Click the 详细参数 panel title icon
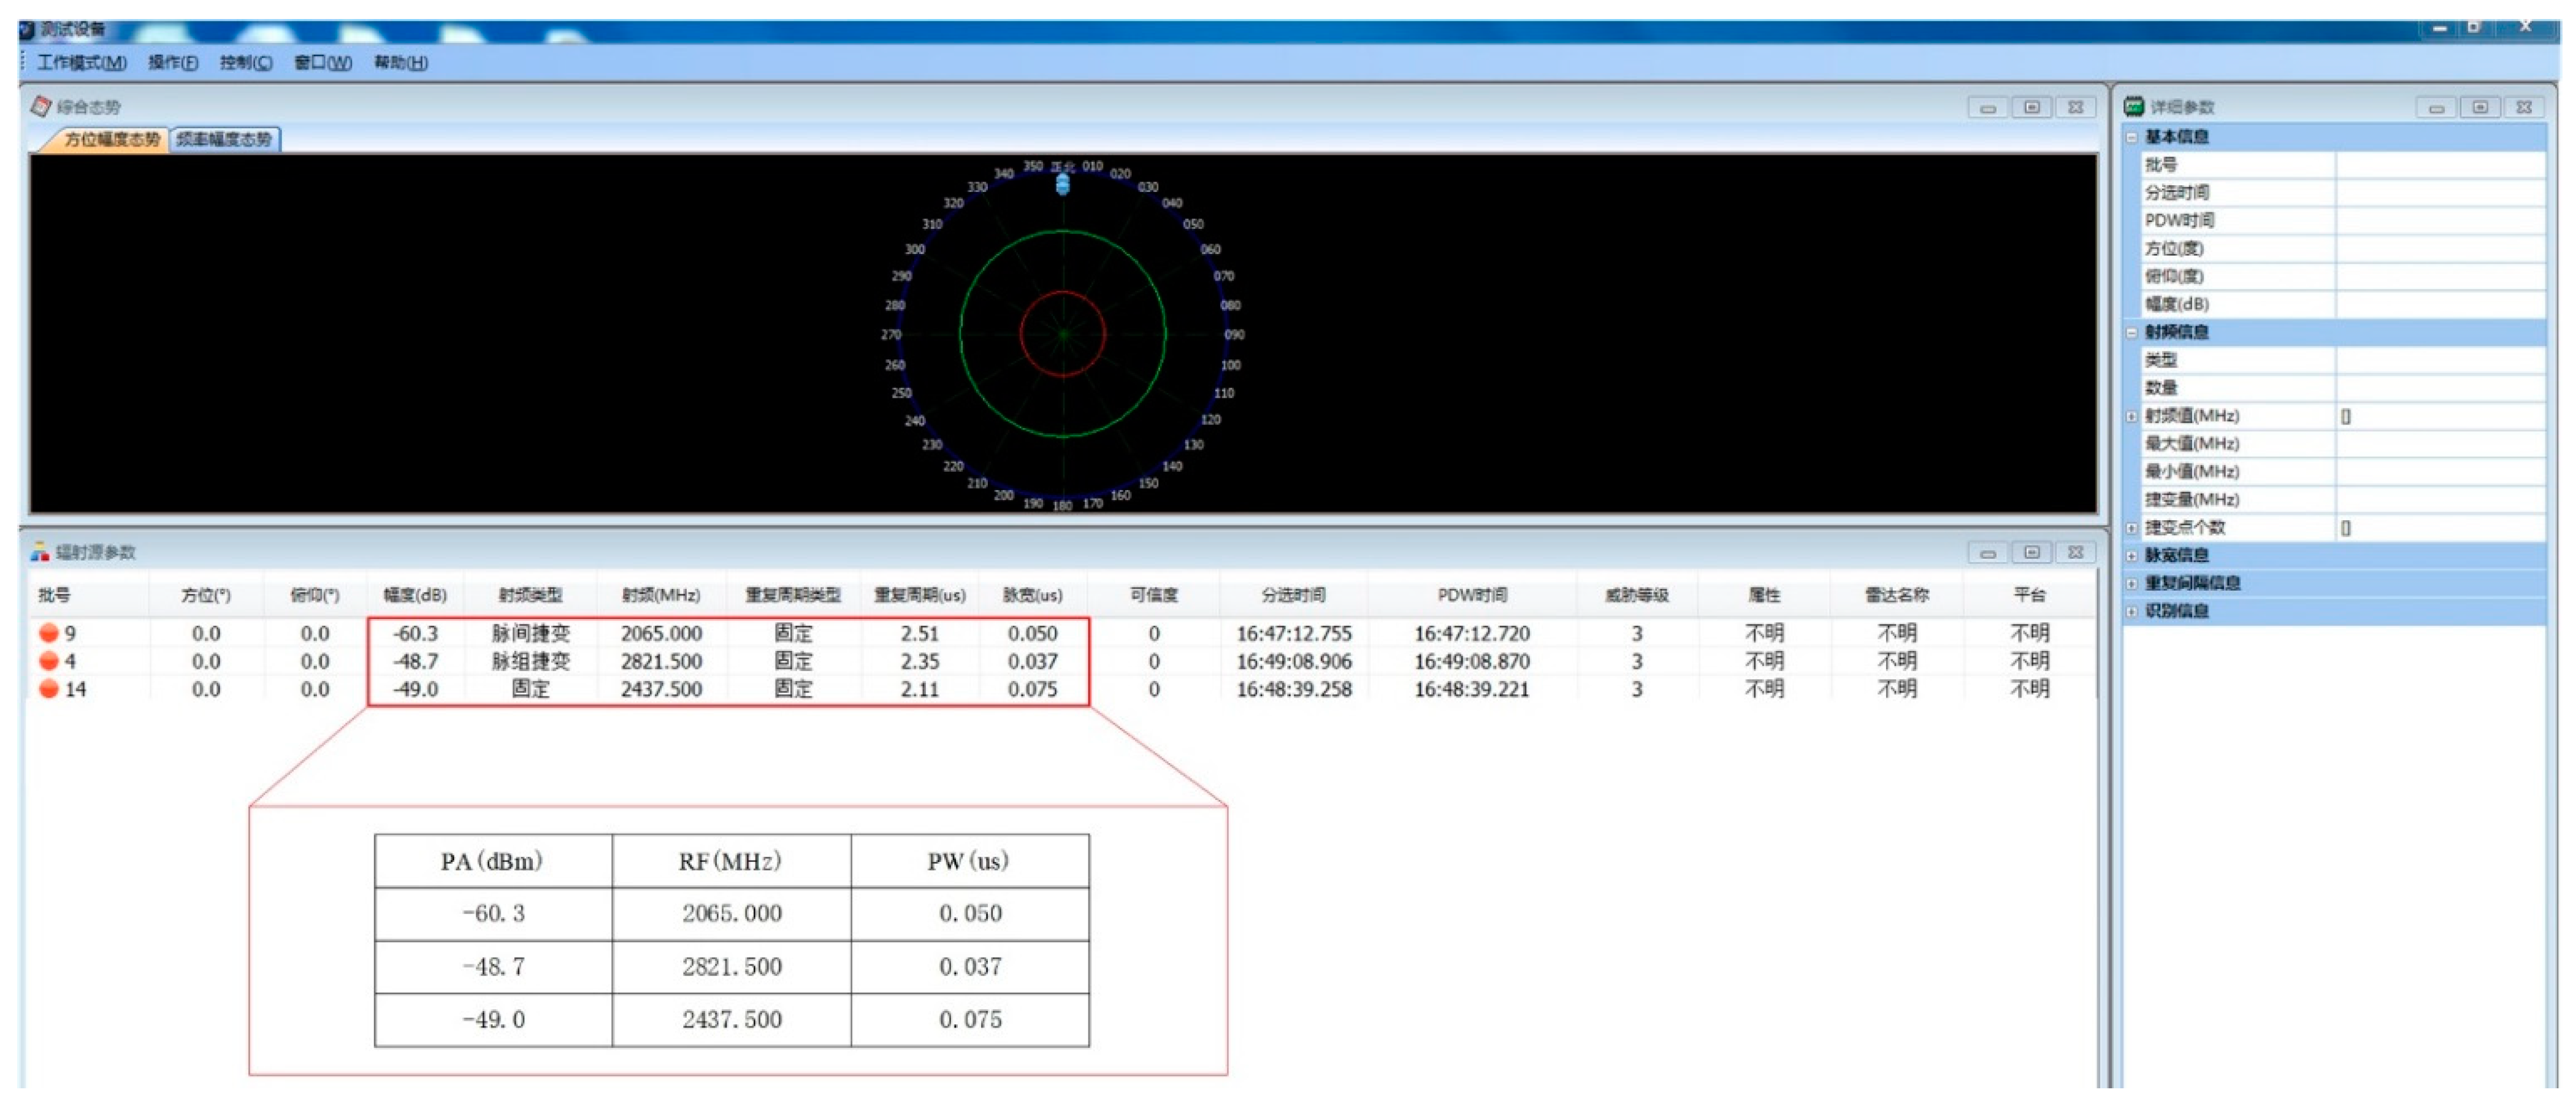 2134,106
